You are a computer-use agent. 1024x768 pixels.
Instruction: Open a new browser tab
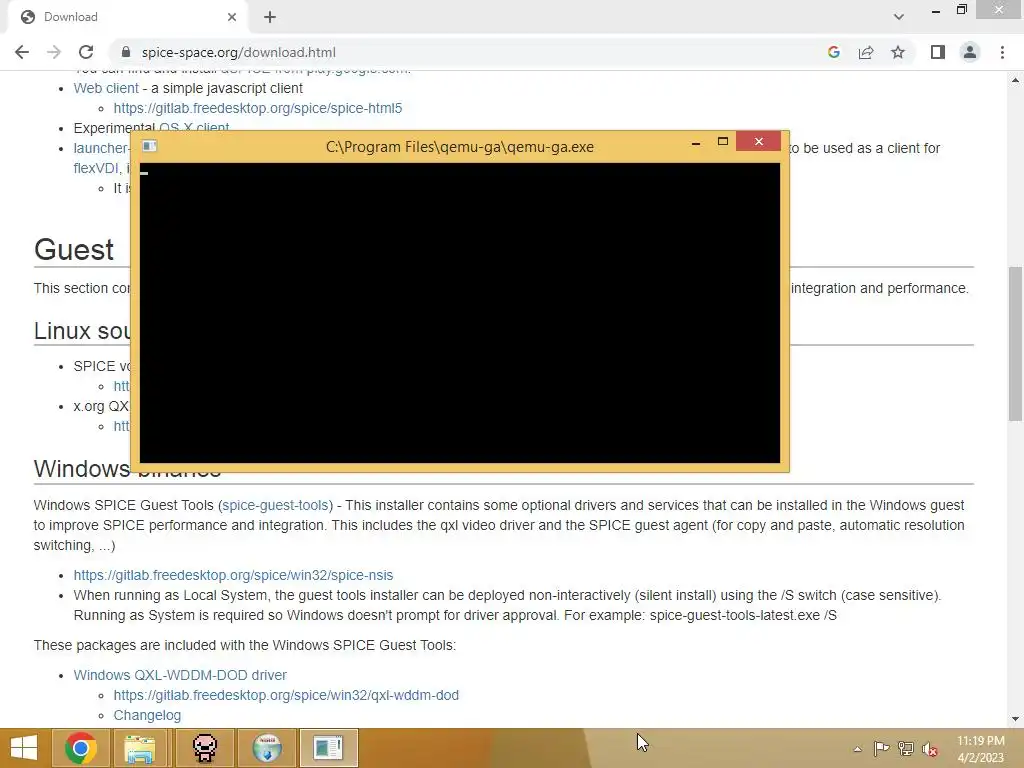[270, 17]
